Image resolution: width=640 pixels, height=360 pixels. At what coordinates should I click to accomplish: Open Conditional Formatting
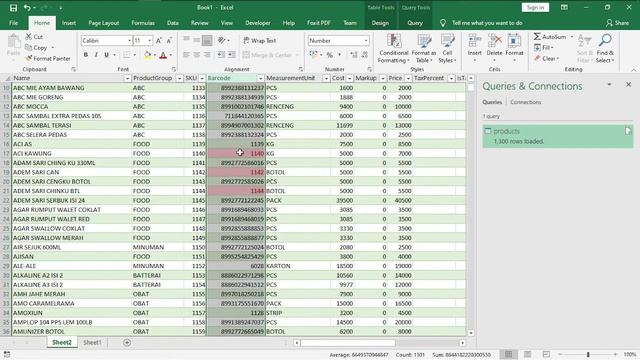pos(393,48)
